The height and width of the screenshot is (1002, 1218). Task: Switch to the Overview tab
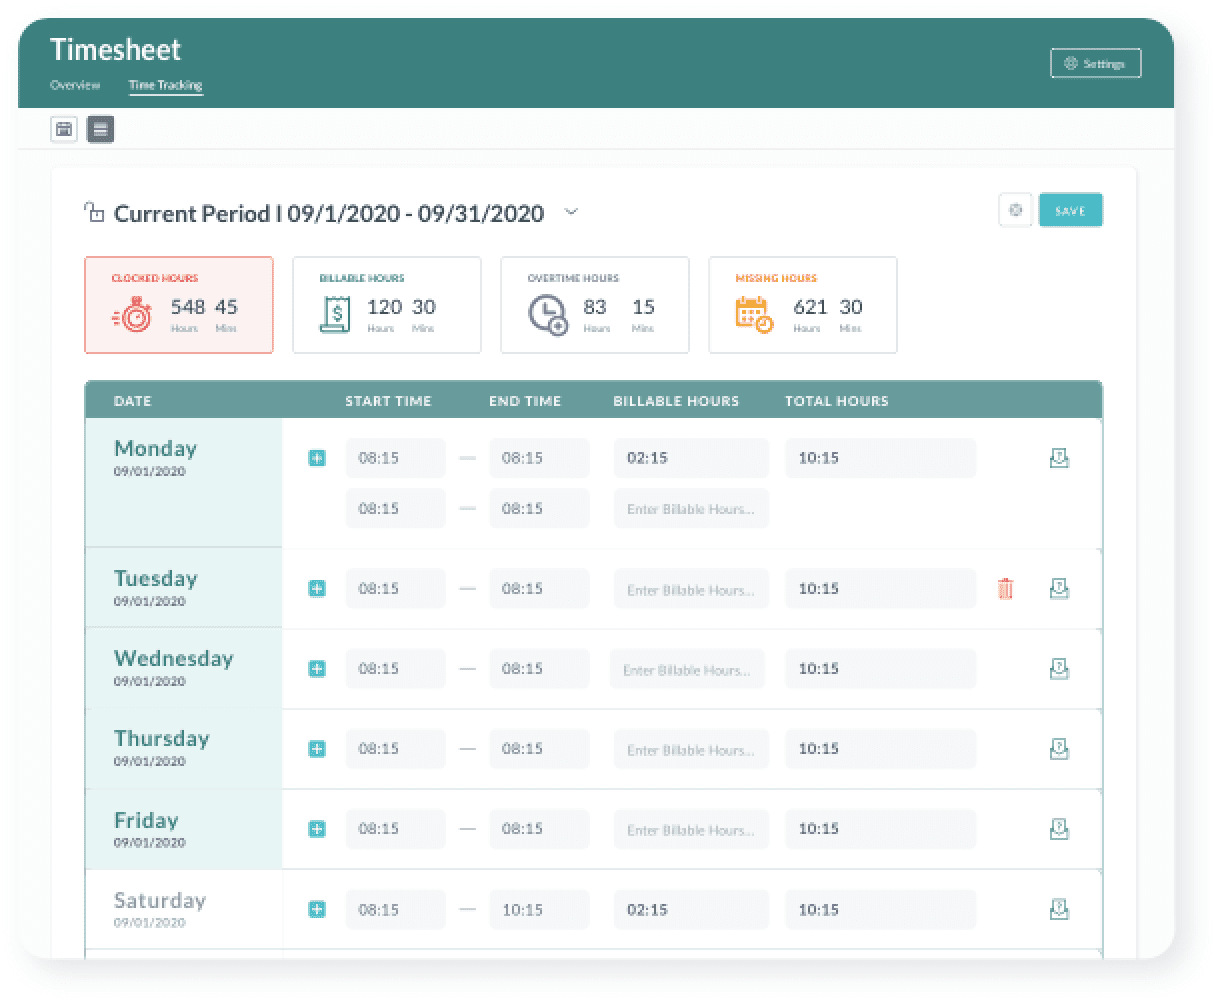74,85
